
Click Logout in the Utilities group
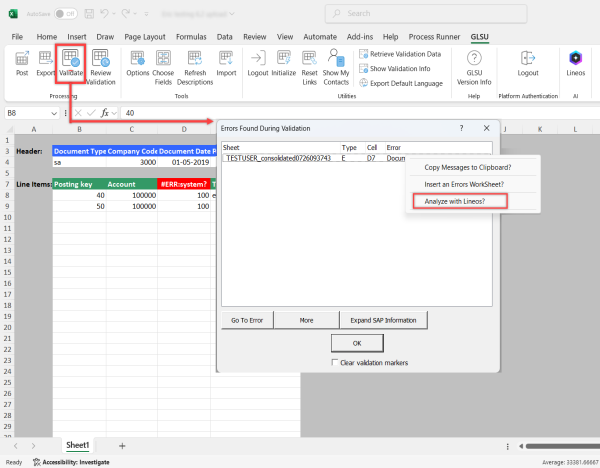tap(258, 63)
